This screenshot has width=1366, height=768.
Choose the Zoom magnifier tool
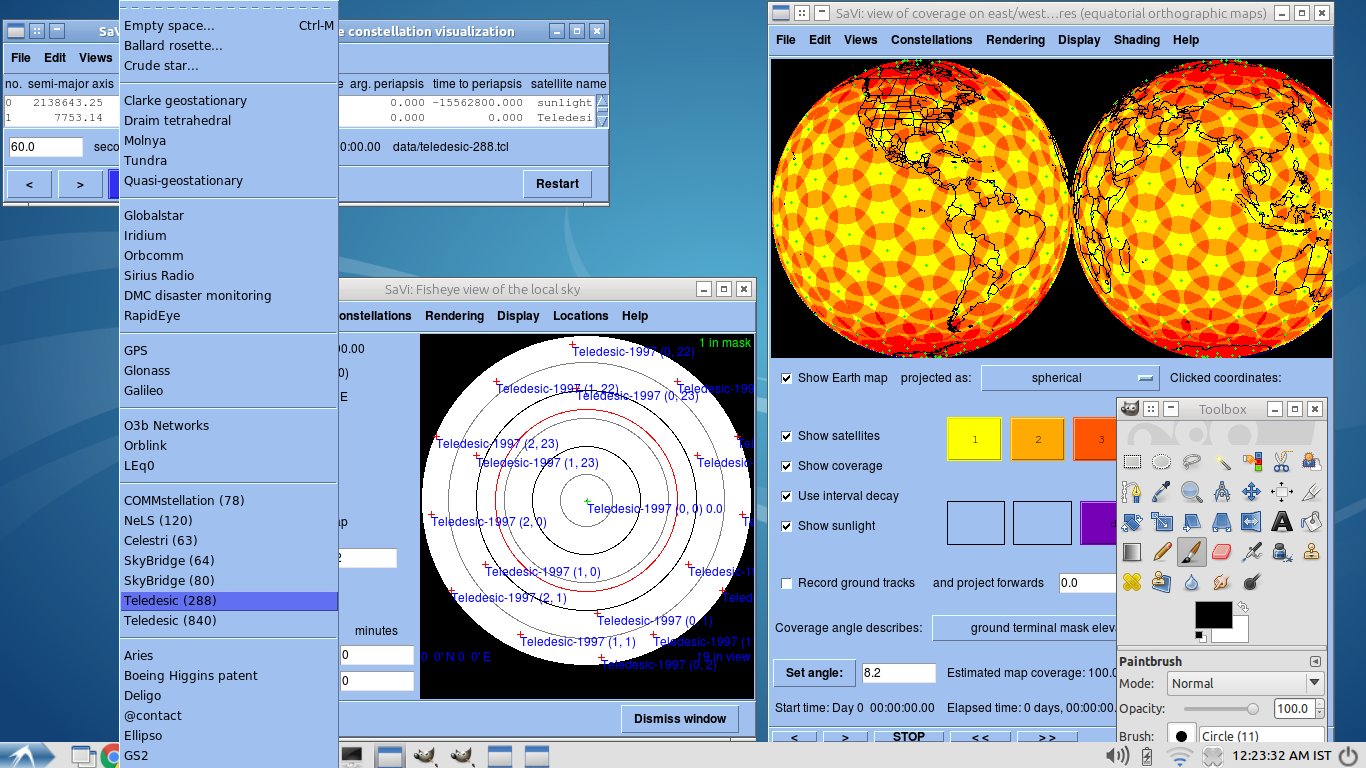tap(1191, 492)
